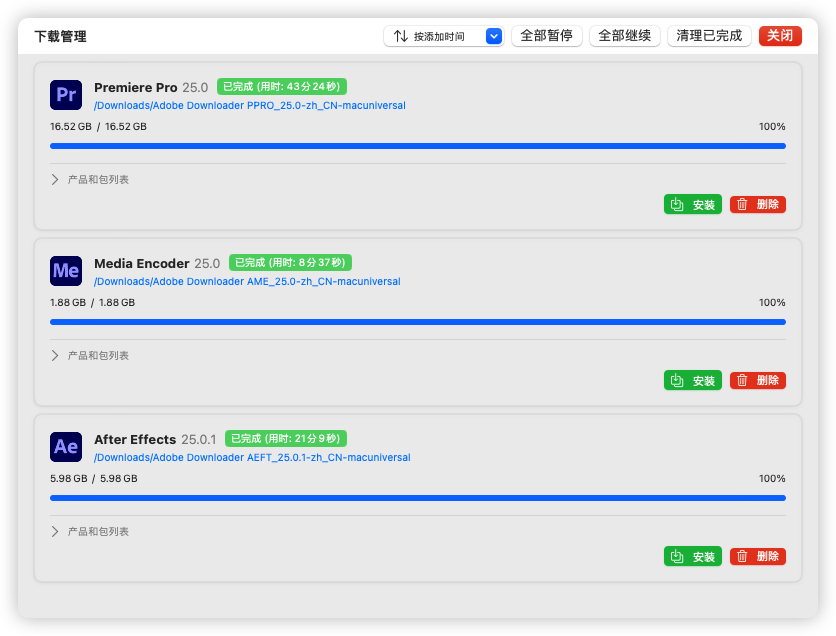Expand 产品和包列表 under Premiere Pro
The height and width of the screenshot is (636, 836).
(90, 180)
